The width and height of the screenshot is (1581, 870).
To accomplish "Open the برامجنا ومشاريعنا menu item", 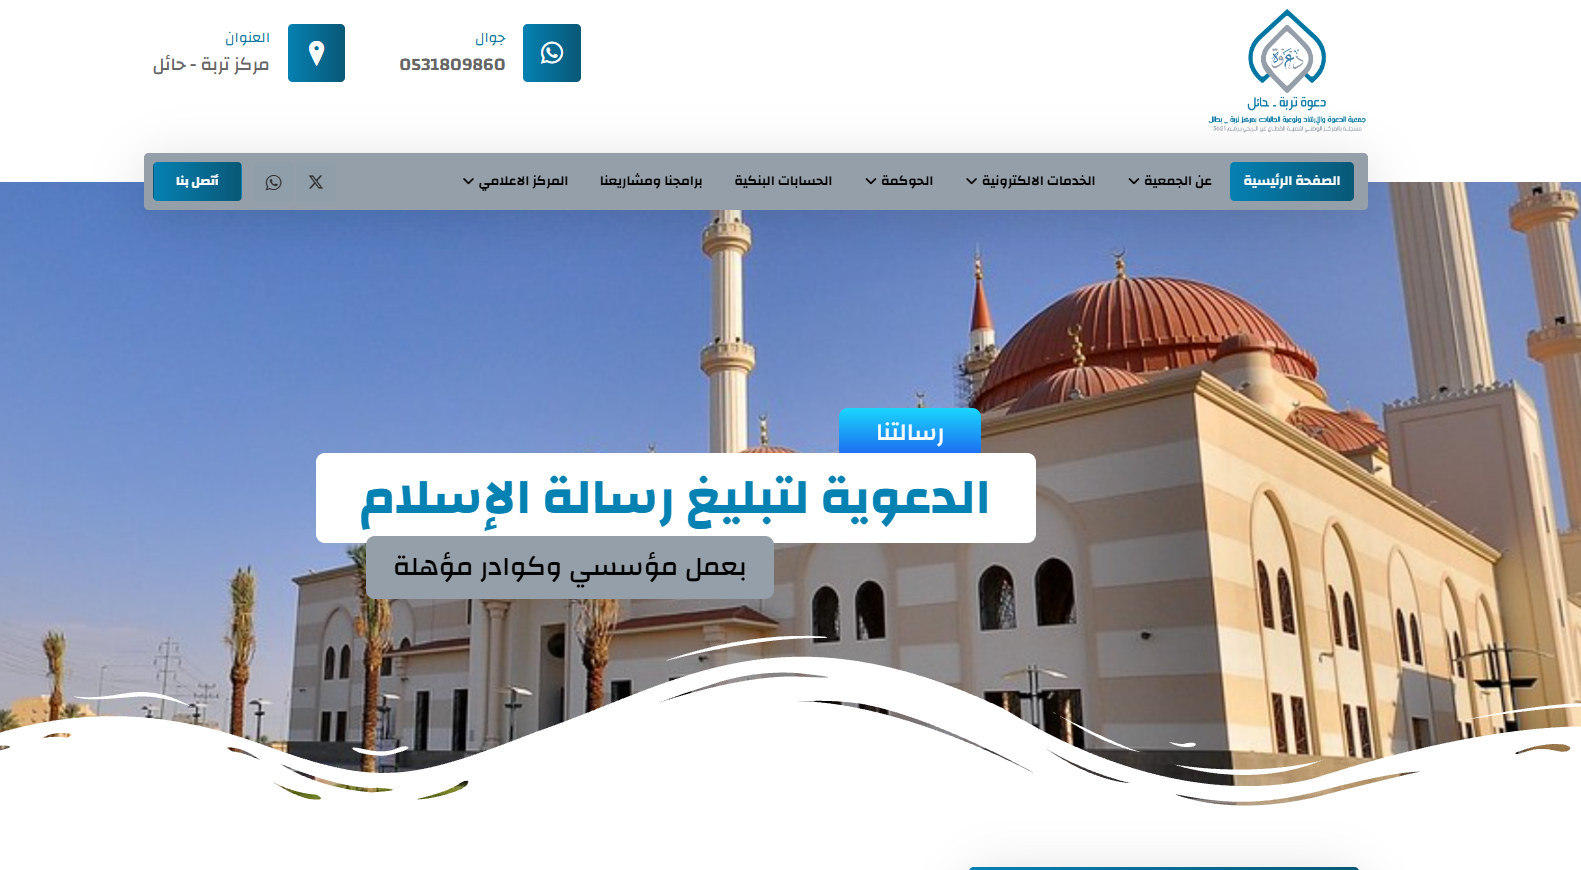I will (x=651, y=181).
